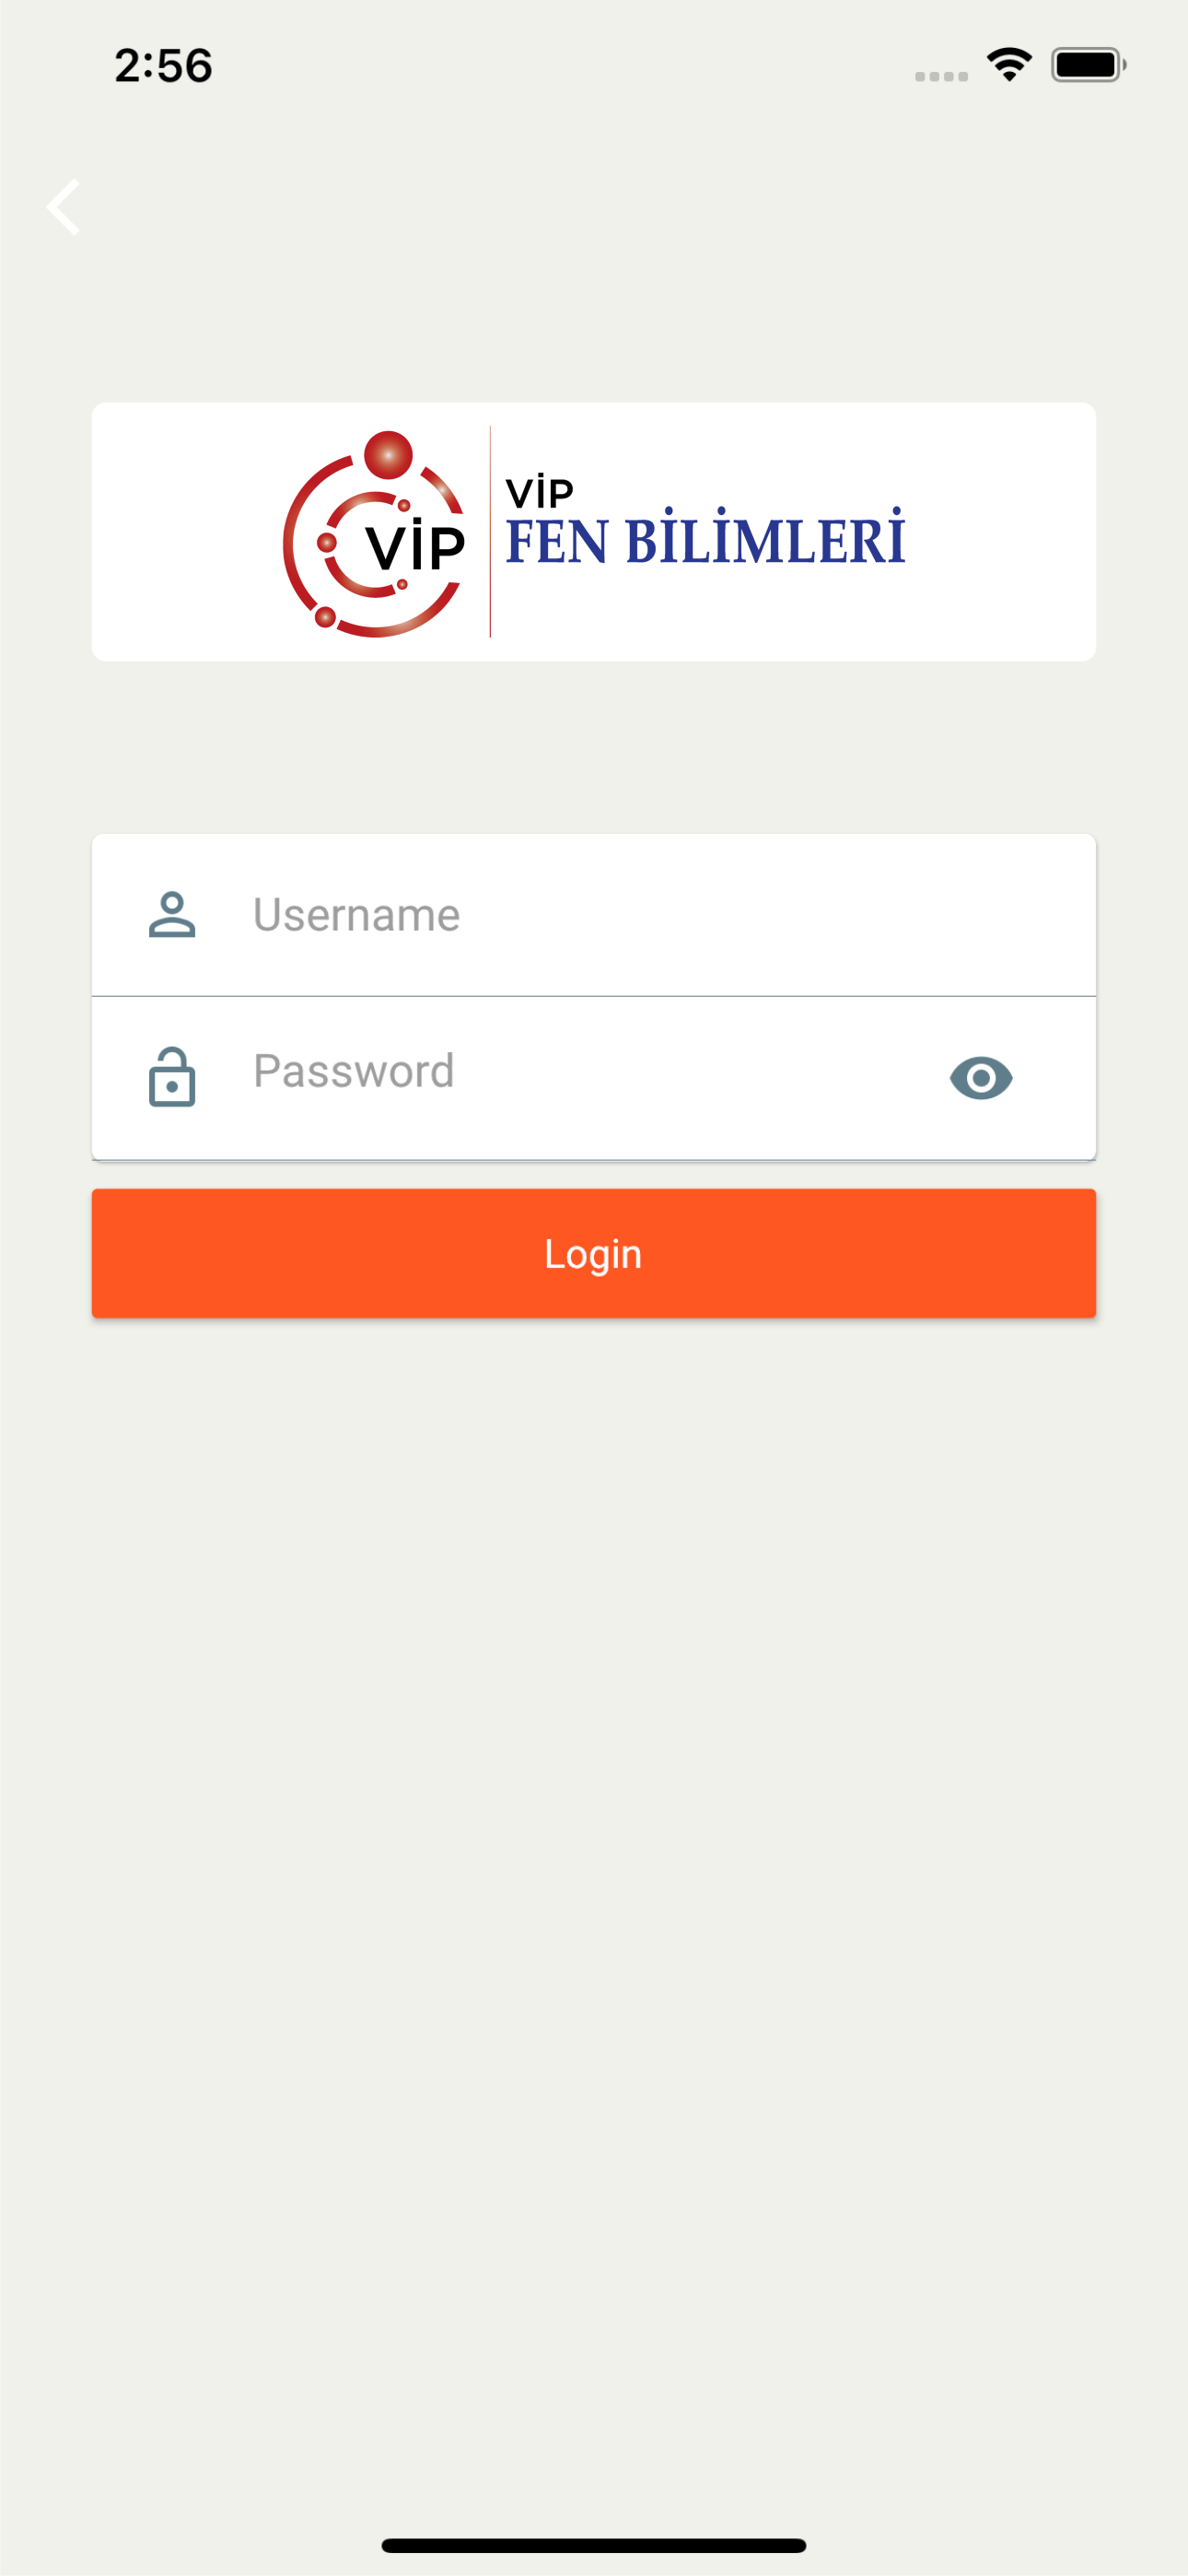This screenshot has width=1188, height=2576.
Task: Focus the Password input field
Action: click(594, 1078)
